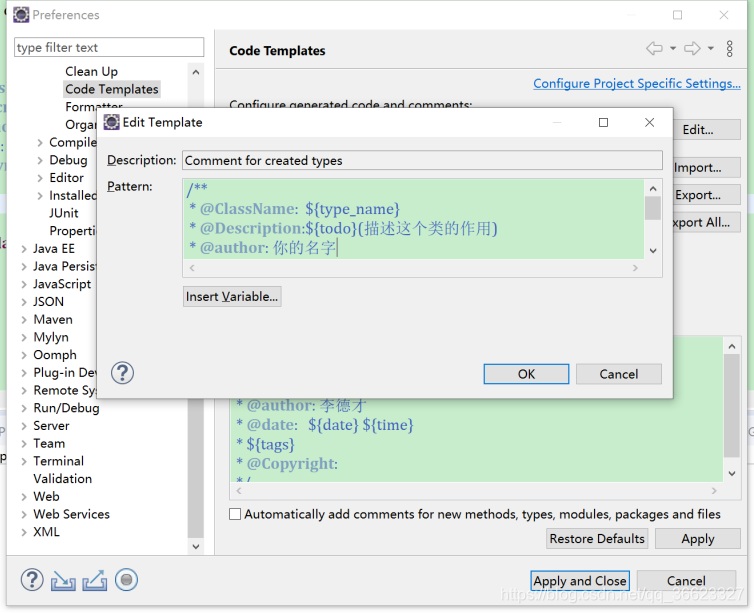The image size is (754, 613).
Task: Expand the Debug tree node
Action: coord(40,161)
